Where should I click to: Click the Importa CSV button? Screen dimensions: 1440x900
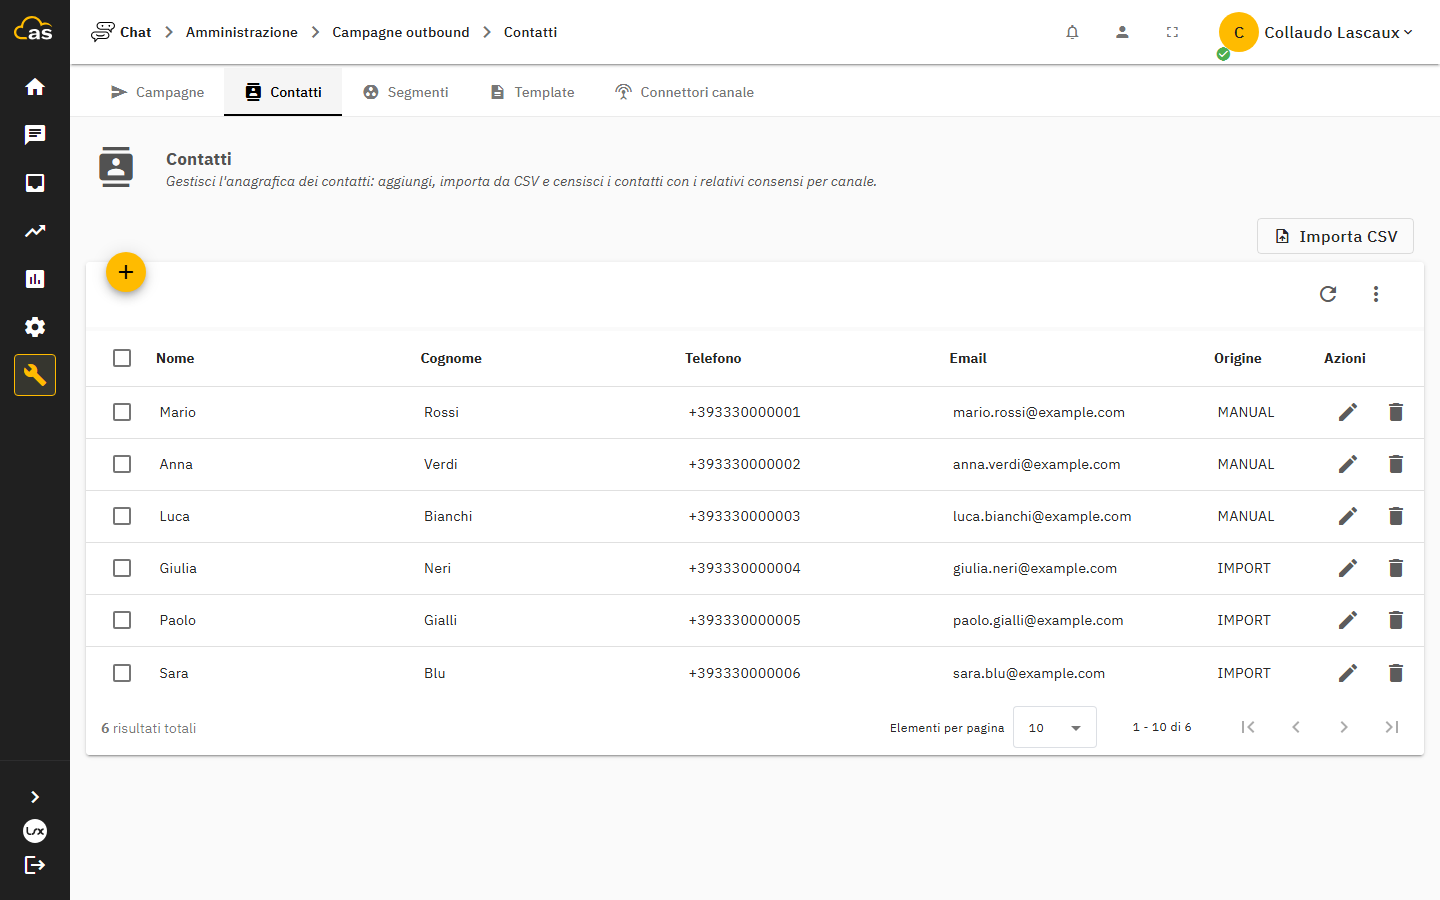pyautogui.click(x=1335, y=236)
